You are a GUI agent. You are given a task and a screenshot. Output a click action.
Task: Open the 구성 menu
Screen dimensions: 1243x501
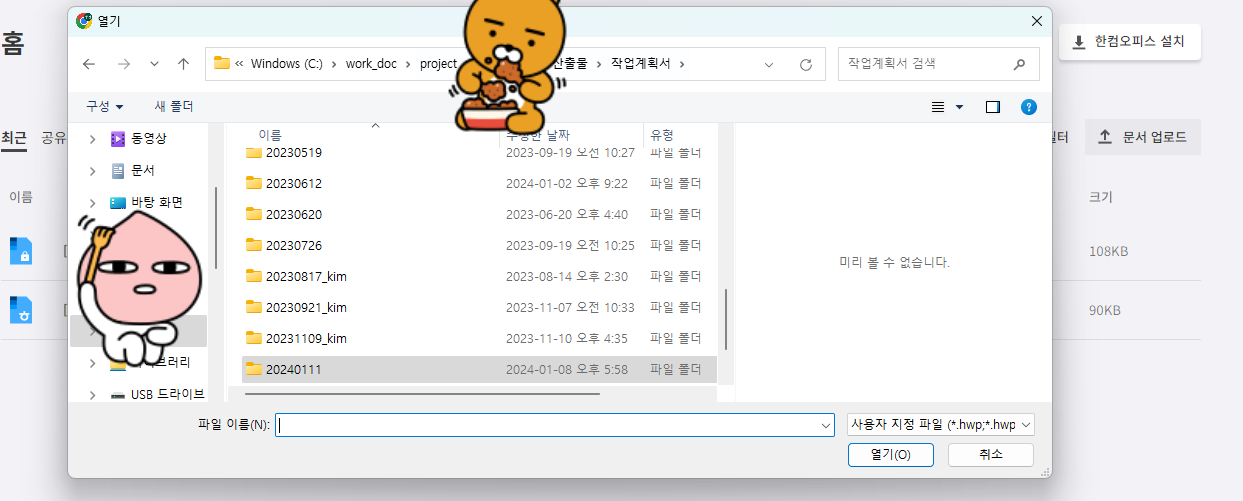point(104,106)
